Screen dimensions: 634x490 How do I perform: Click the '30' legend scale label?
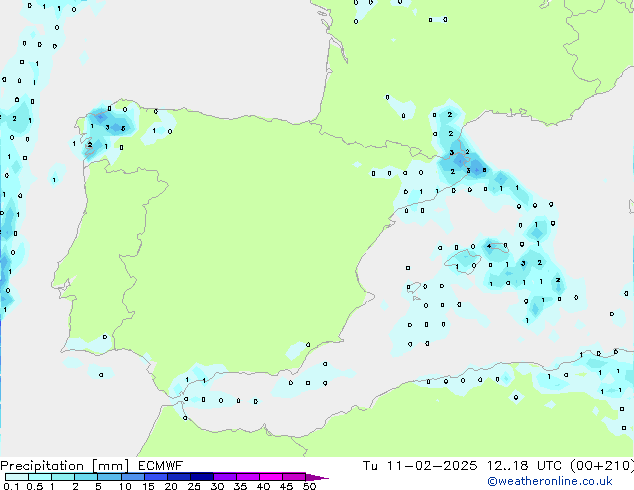click(x=217, y=486)
